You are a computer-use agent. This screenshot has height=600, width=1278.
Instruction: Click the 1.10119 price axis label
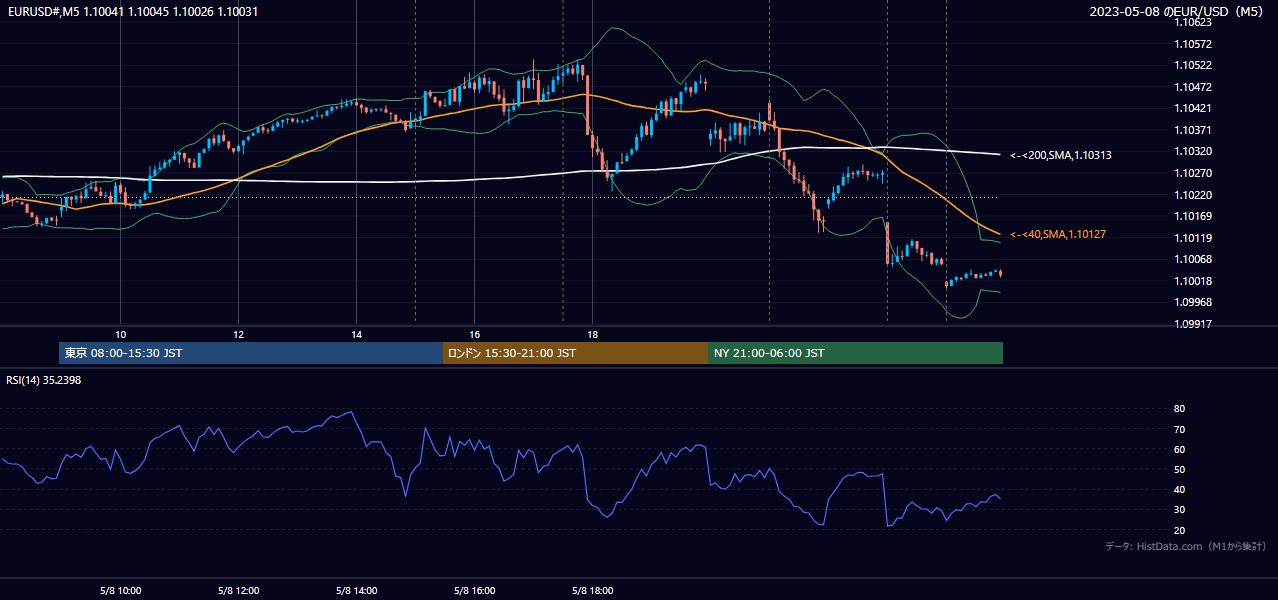(x=1192, y=238)
